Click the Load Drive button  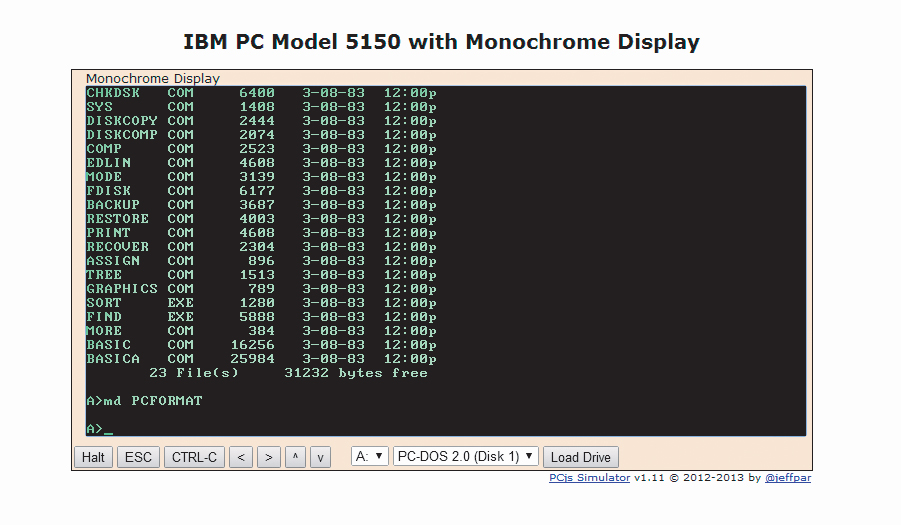[581, 457]
